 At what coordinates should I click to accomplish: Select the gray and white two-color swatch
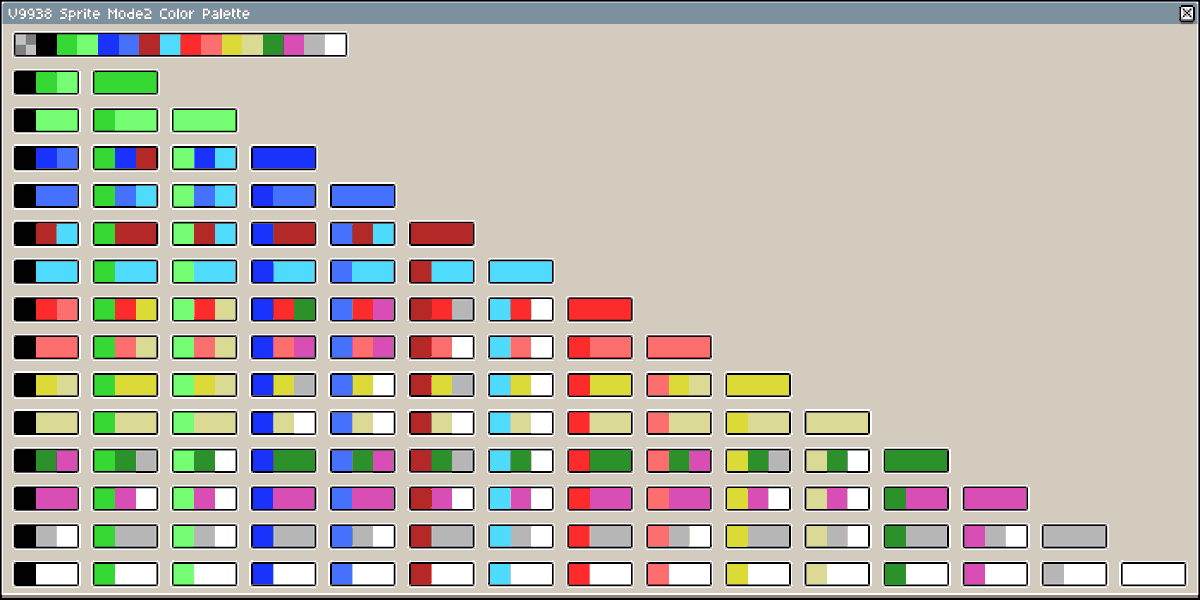coord(1073,576)
